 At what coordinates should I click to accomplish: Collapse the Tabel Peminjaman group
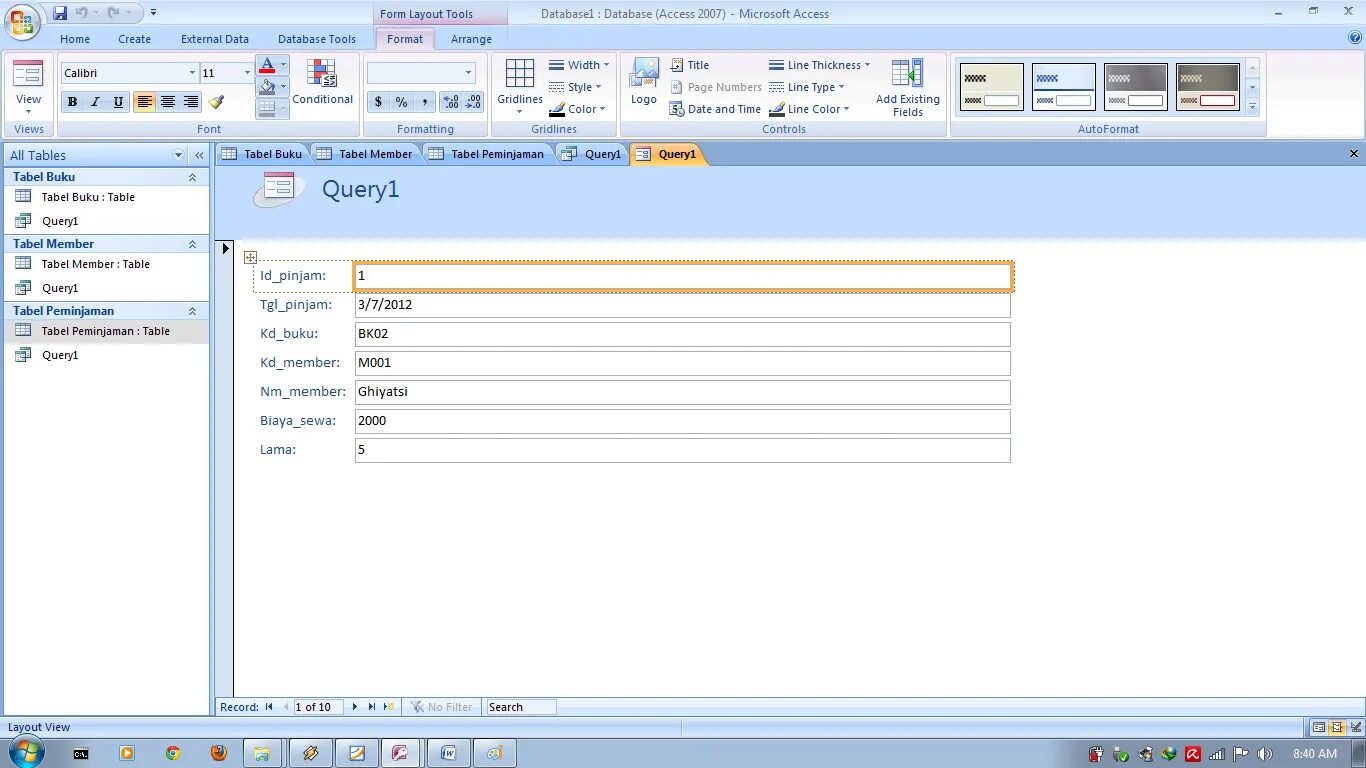193,311
